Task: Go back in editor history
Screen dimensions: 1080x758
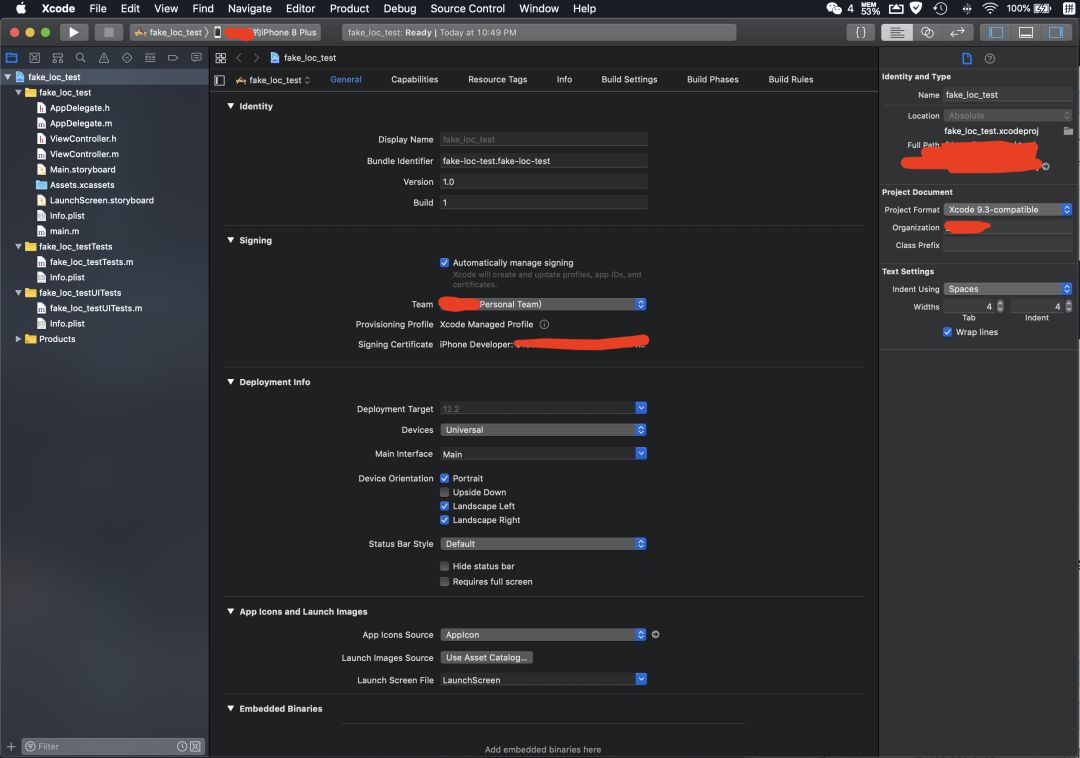Action: [x=239, y=58]
